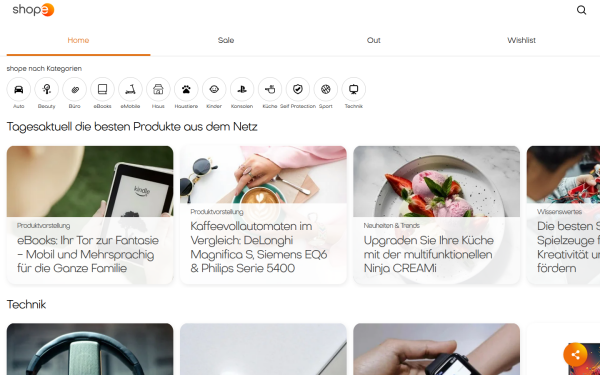This screenshot has width=600, height=375.
Task: Open the search magnifier icon
Action: pos(581,10)
